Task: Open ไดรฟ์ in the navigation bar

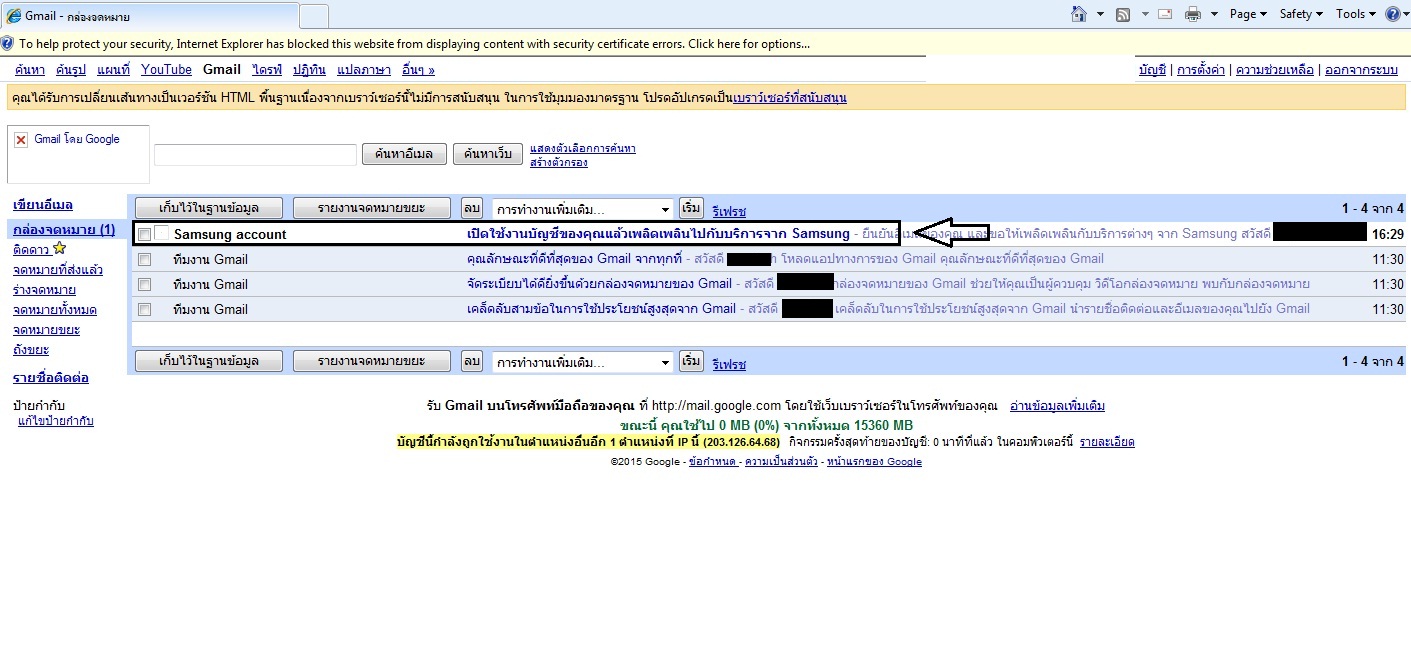Action: pos(267,70)
